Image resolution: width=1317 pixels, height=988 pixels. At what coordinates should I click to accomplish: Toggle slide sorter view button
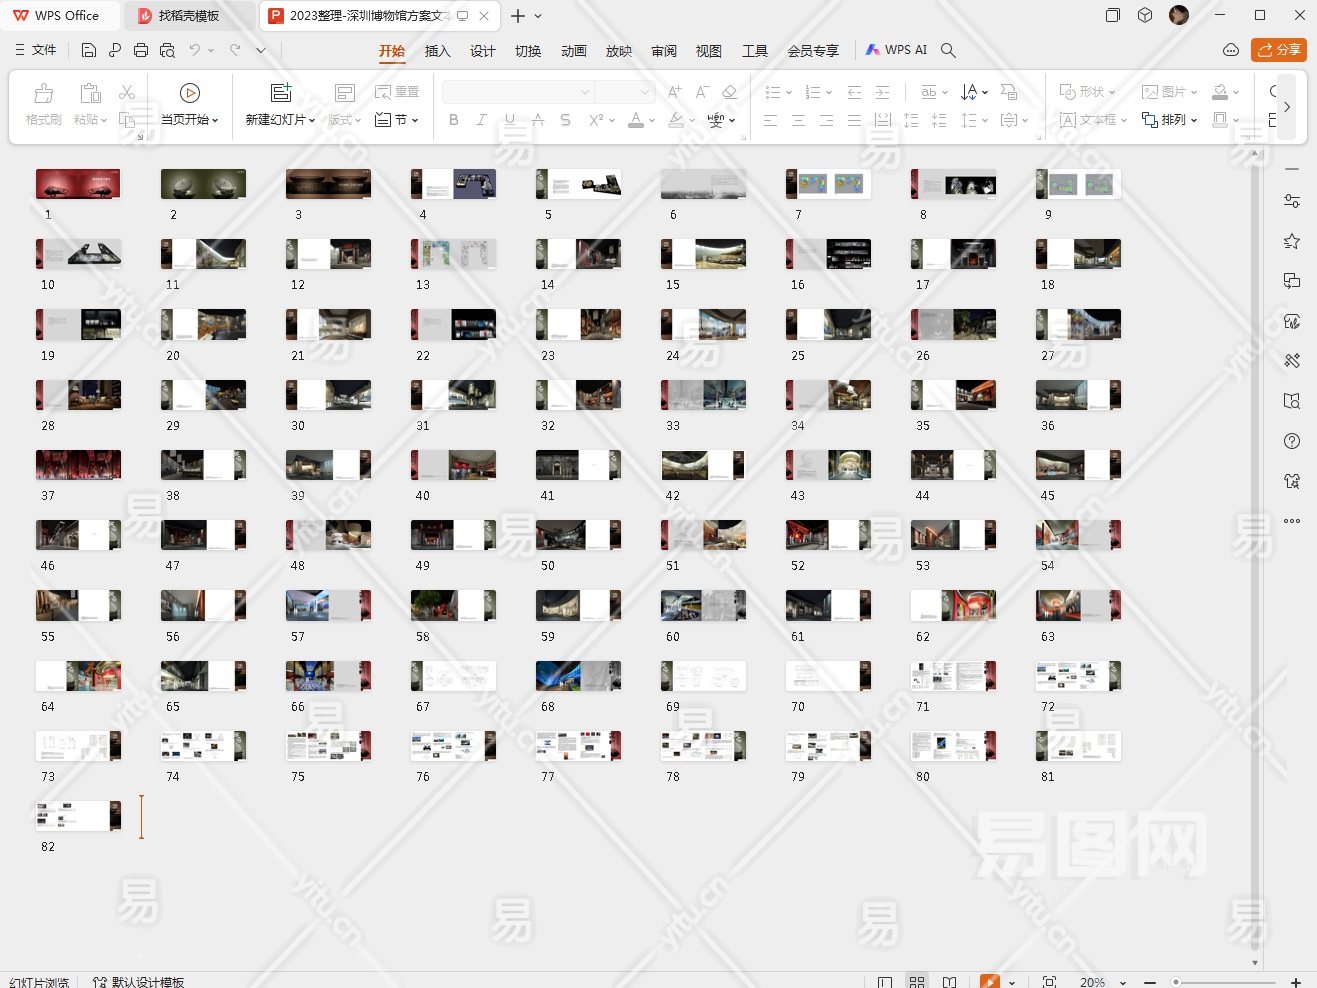[x=917, y=982]
